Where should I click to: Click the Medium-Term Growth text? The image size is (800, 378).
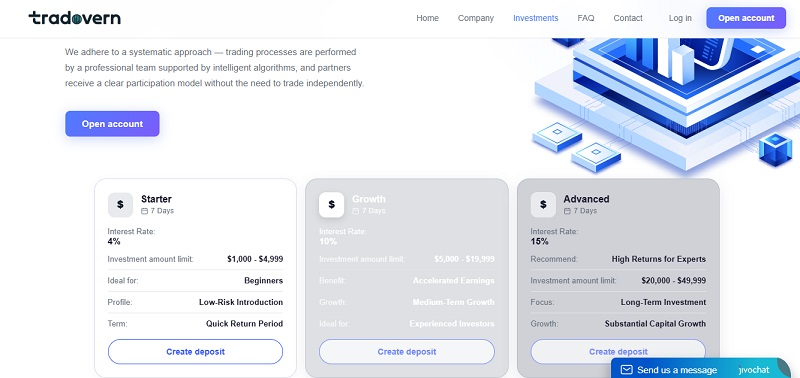pos(454,302)
